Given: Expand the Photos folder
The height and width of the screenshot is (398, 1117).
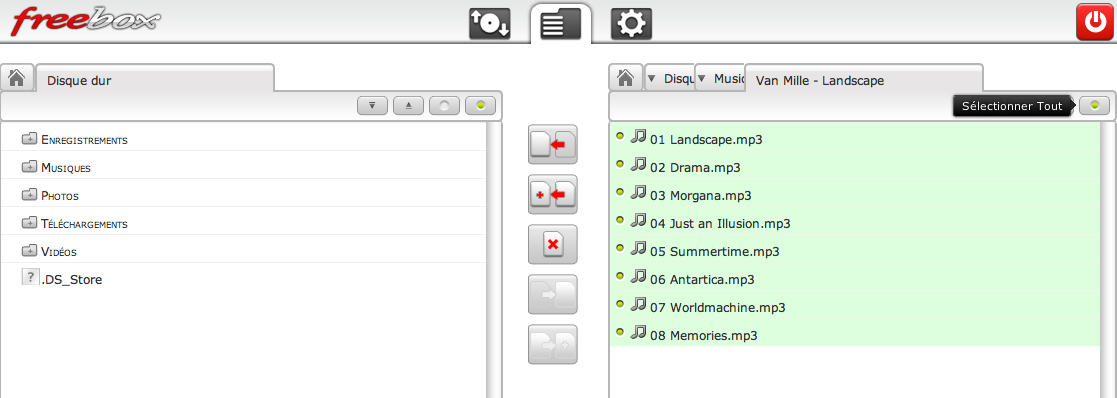Looking at the screenshot, I should click(x=29, y=194).
